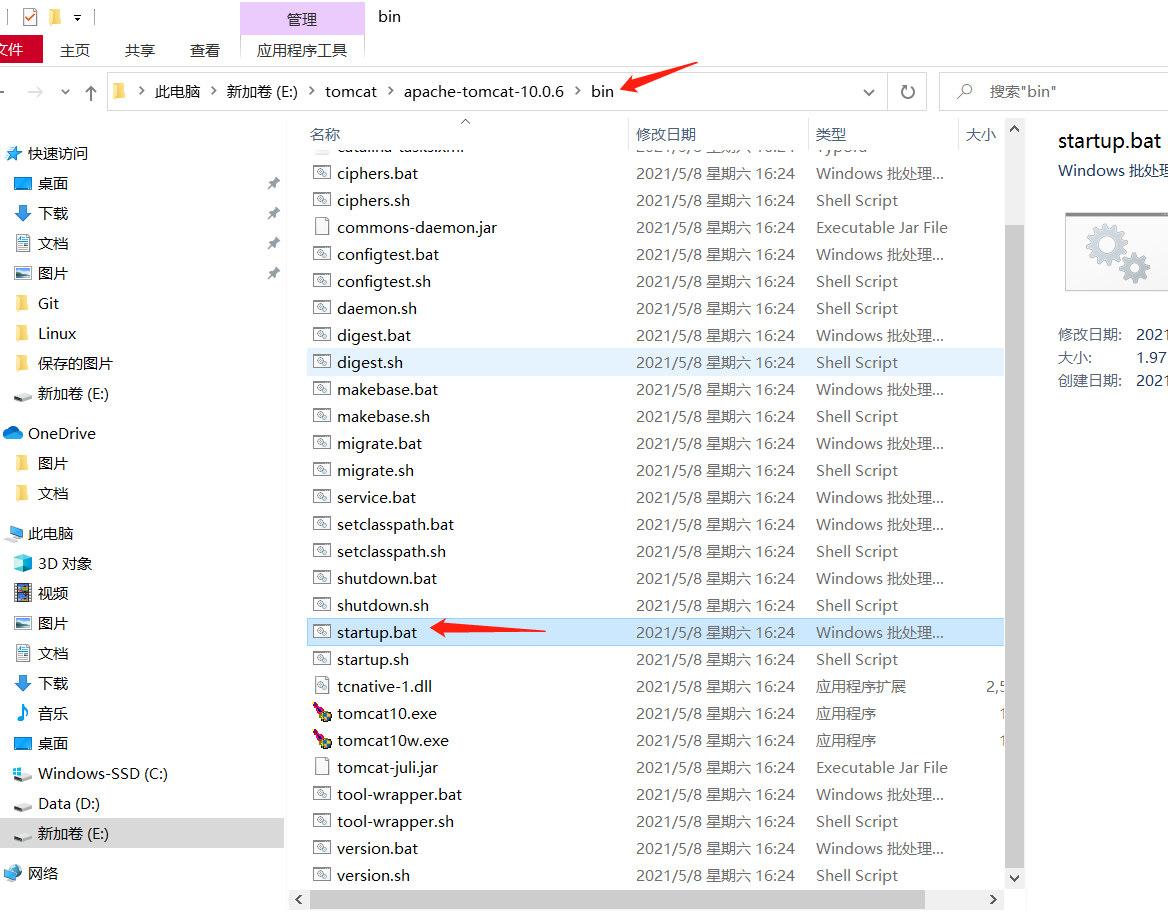
Task: Select the service.bat file icon
Action: [x=322, y=497]
